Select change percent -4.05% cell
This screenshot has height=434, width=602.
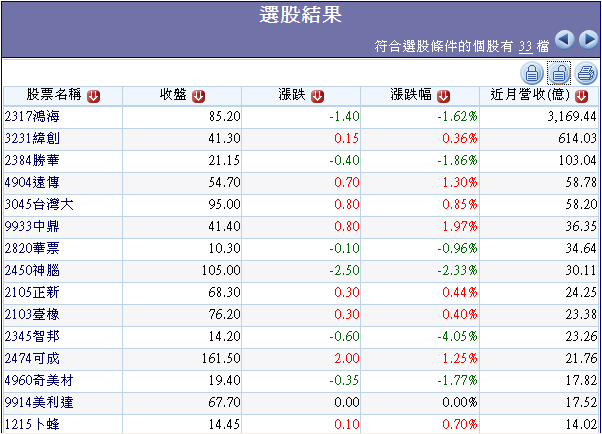pyautogui.click(x=420, y=336)
